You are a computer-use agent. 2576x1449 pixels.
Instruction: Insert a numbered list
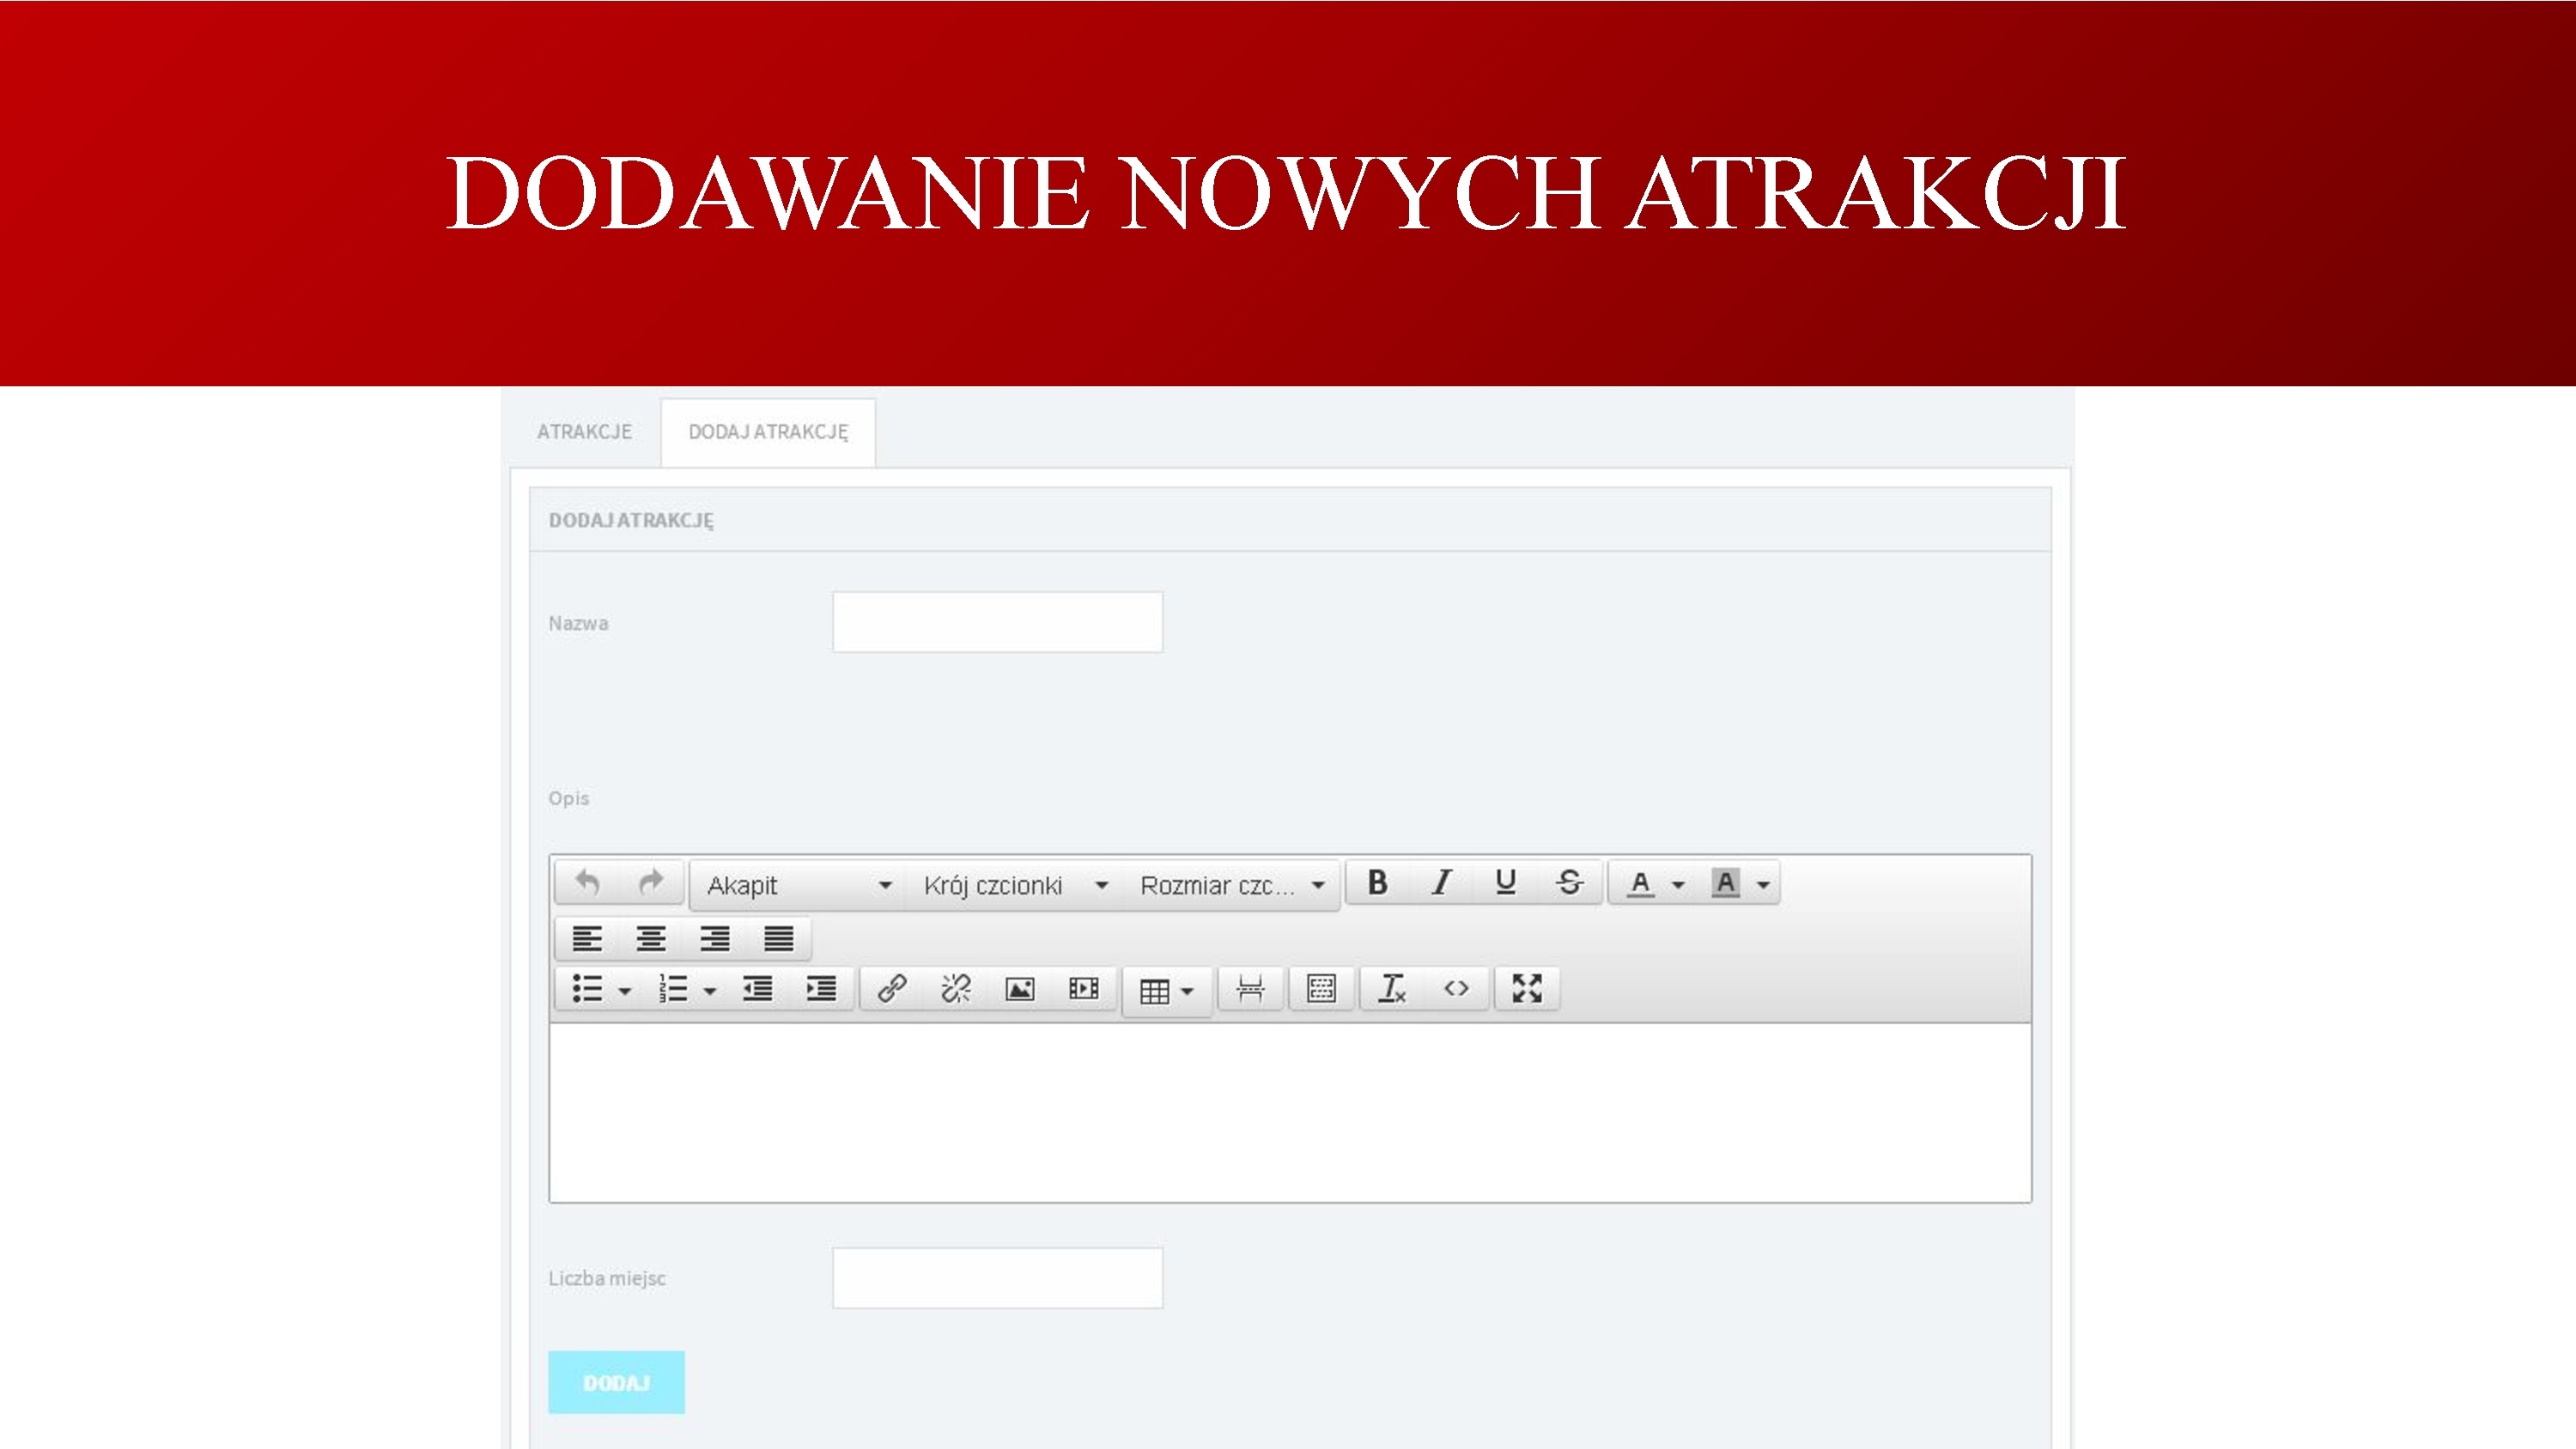673,989
